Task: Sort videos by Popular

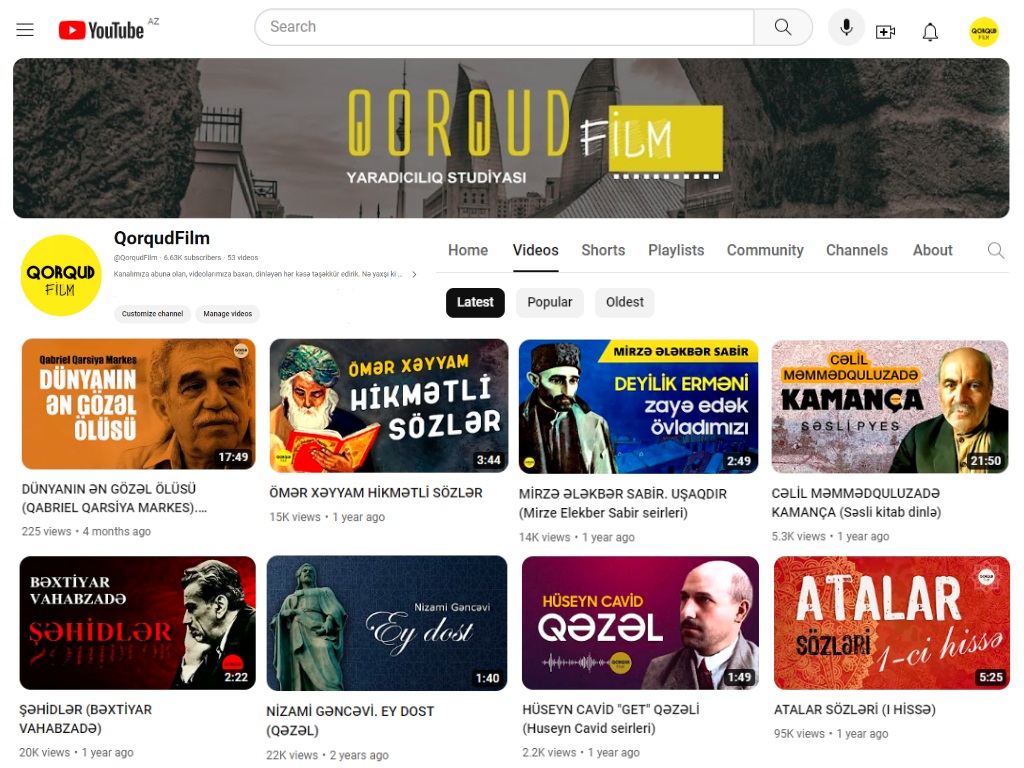Action: (x=549, y=302)
